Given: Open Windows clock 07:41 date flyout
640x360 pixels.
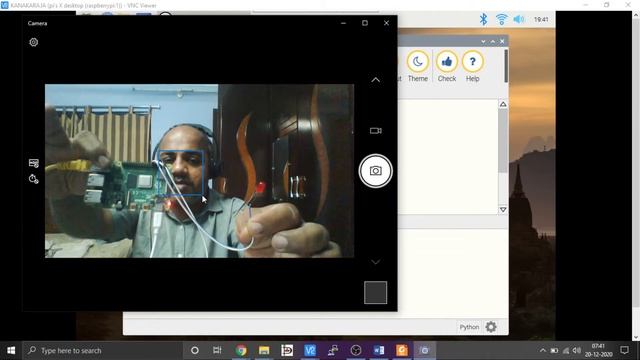Looking at the screenshot, I should point(598,350).
